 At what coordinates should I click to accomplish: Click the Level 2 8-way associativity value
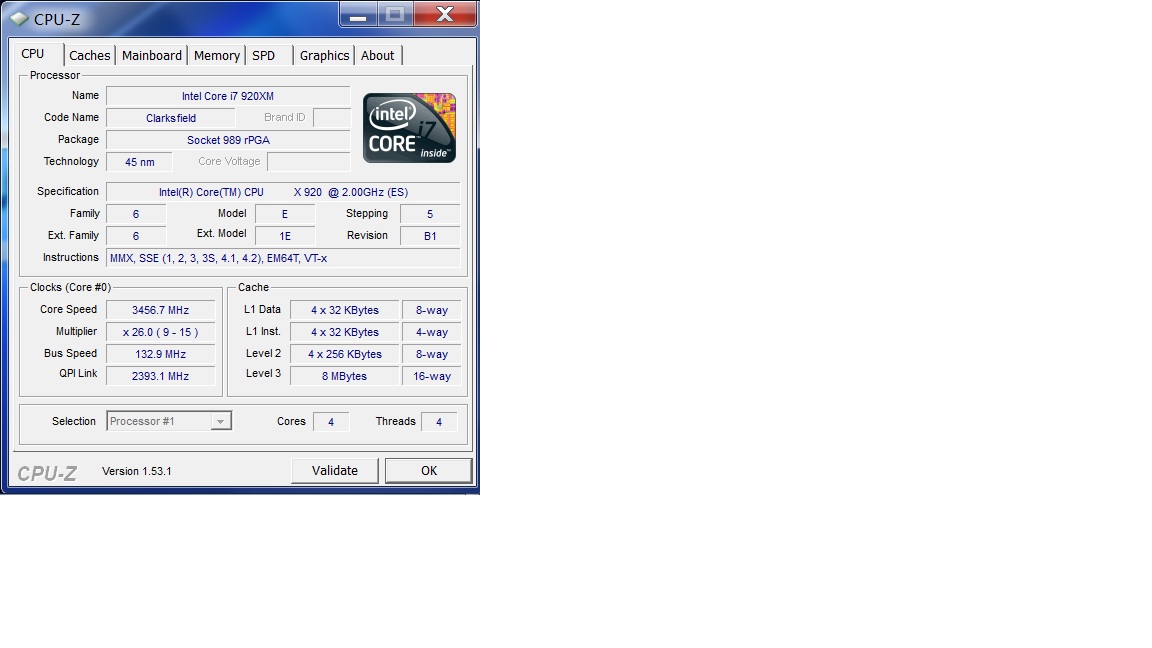coord(431,355)
